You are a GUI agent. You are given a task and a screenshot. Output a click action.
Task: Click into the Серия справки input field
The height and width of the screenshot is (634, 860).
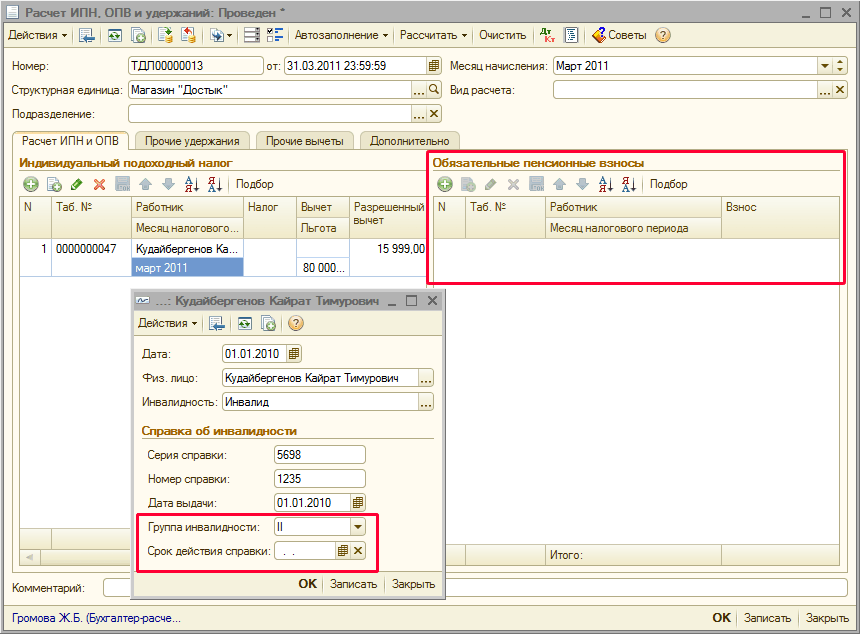(x=319, y=455)
